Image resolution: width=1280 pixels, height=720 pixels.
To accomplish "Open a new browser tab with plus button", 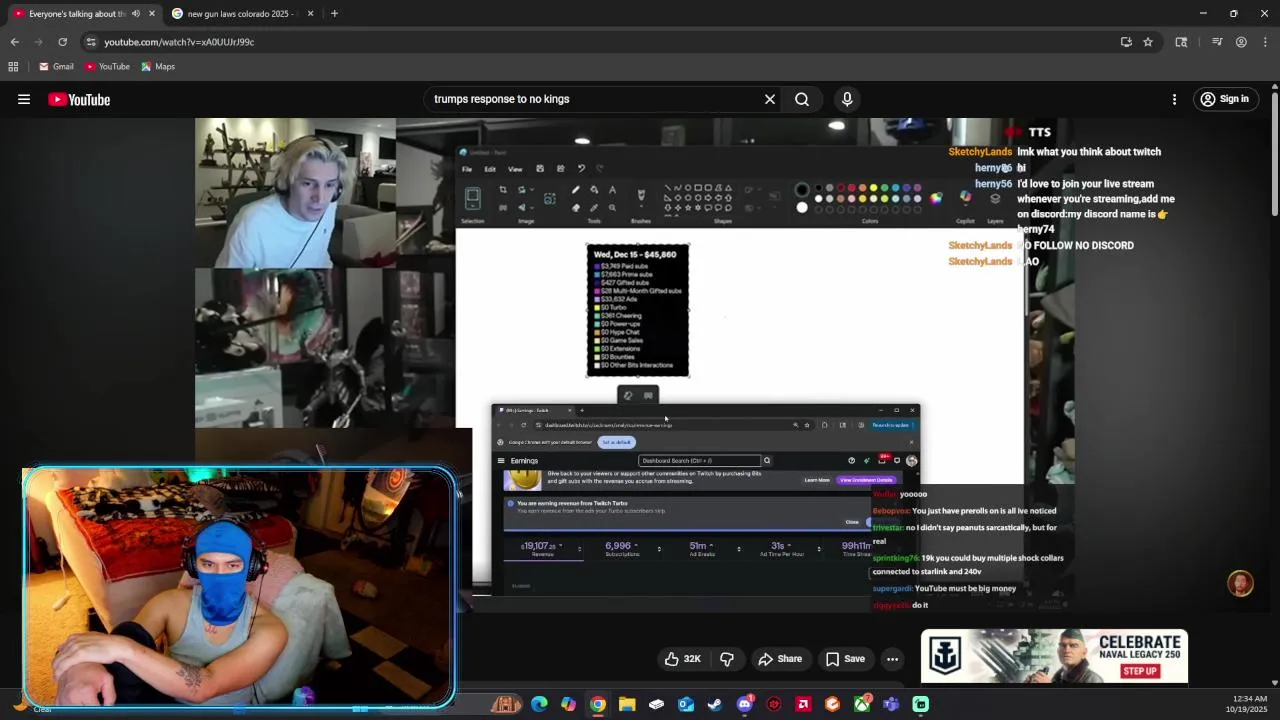I will point(334,14).
